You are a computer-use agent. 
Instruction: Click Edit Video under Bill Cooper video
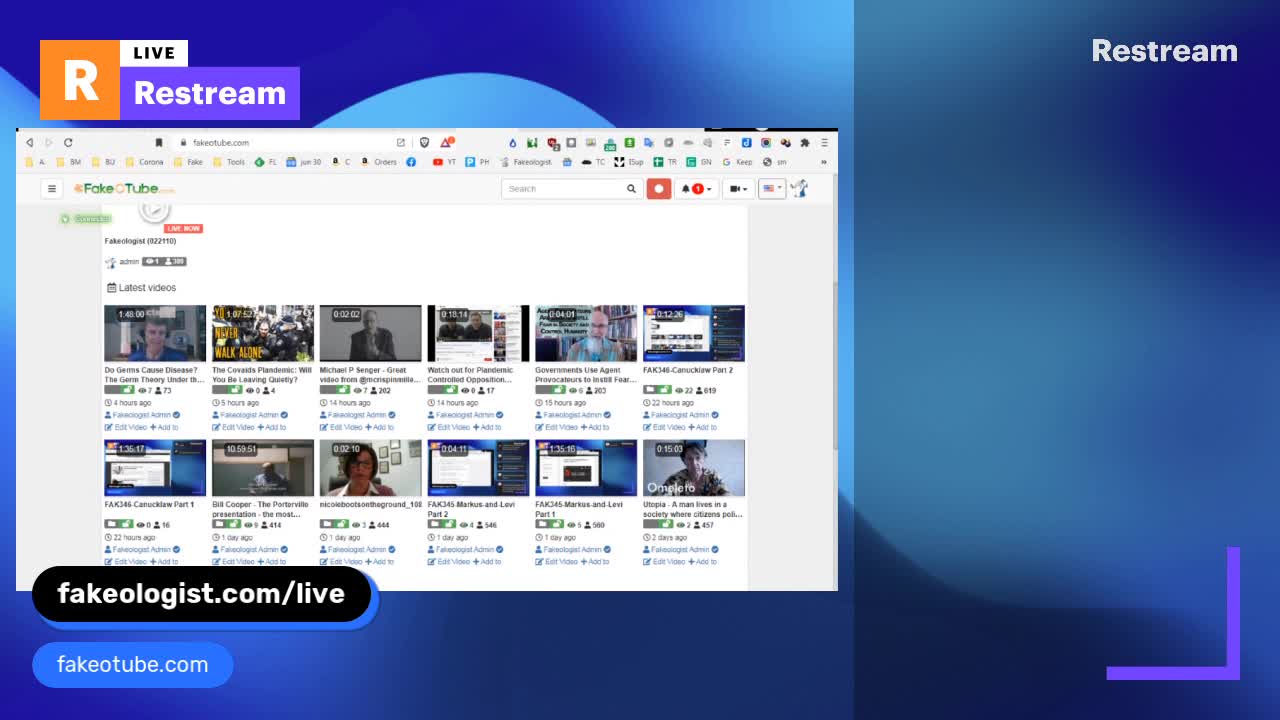(x=235, y=562)
